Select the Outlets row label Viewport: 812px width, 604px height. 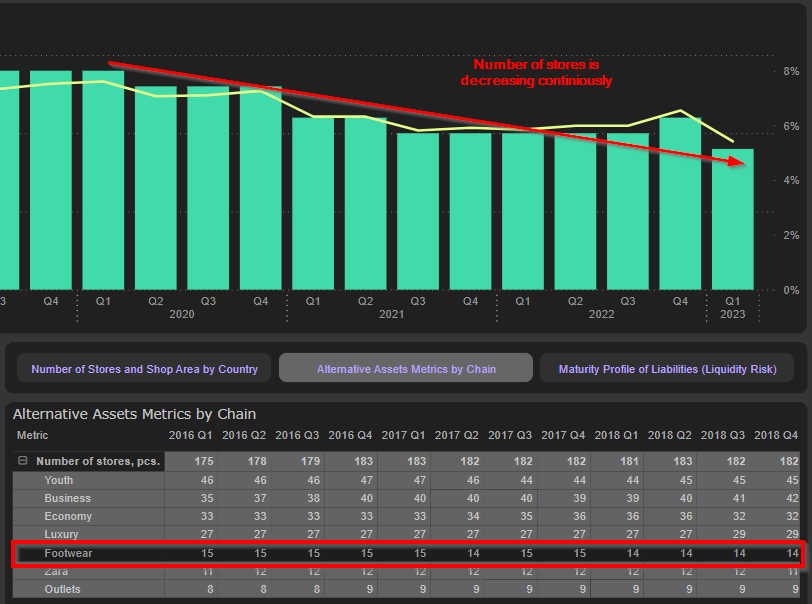coord(63,589)
